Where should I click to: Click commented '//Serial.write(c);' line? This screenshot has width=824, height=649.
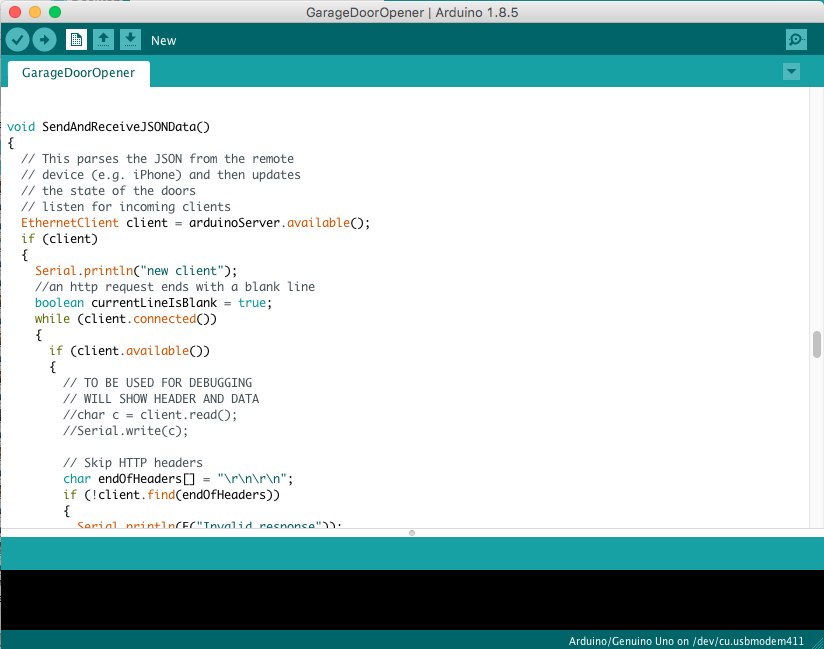126,430
